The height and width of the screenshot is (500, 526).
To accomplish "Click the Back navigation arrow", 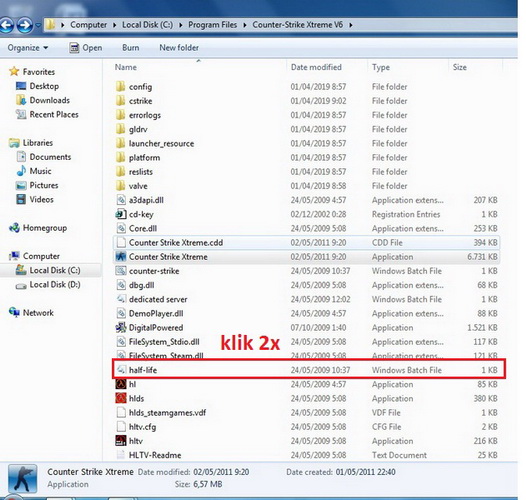I will pyautogui.click(x=6, y=25).
